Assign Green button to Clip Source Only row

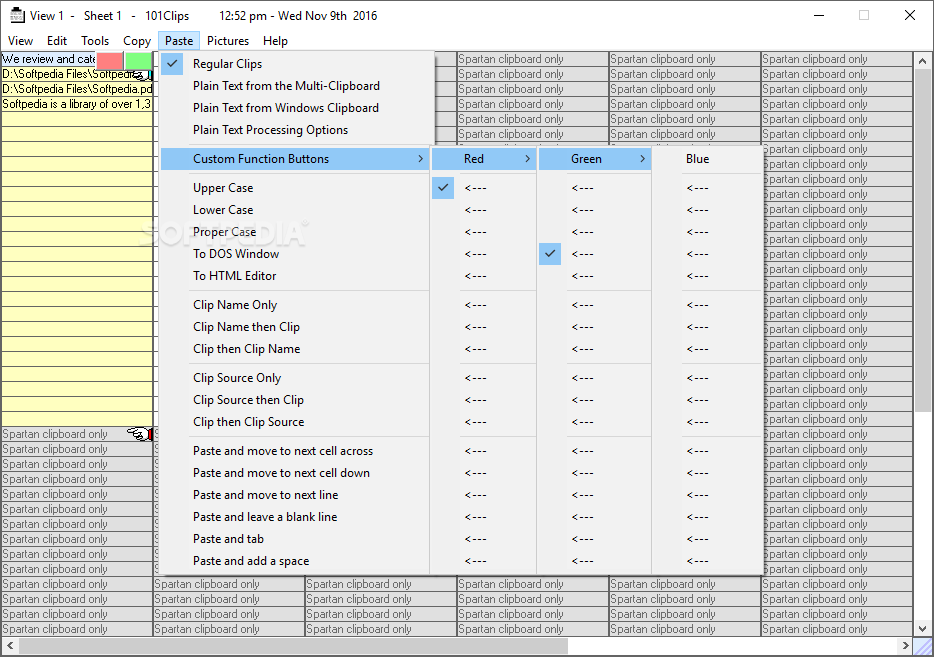[x=594, y=378]
